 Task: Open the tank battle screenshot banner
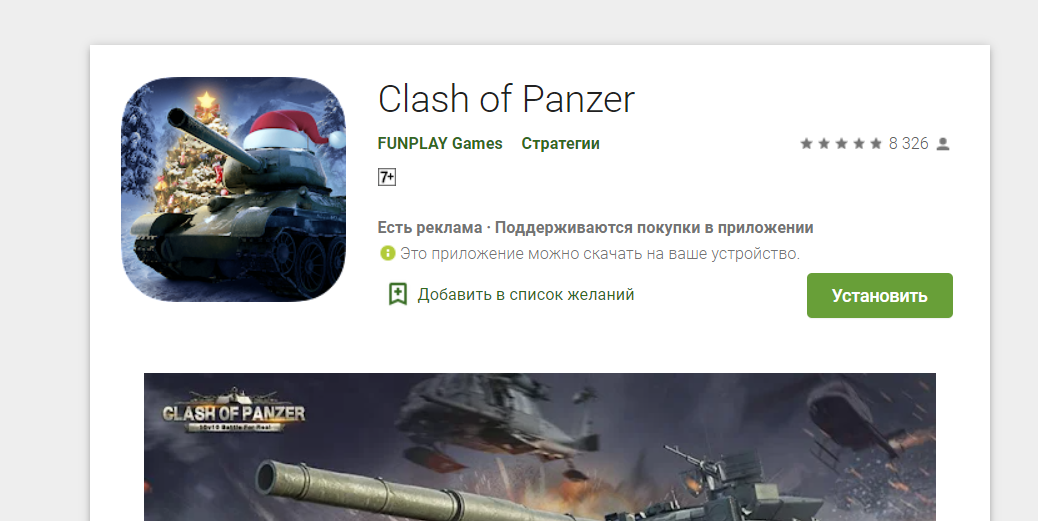point(540,447)
